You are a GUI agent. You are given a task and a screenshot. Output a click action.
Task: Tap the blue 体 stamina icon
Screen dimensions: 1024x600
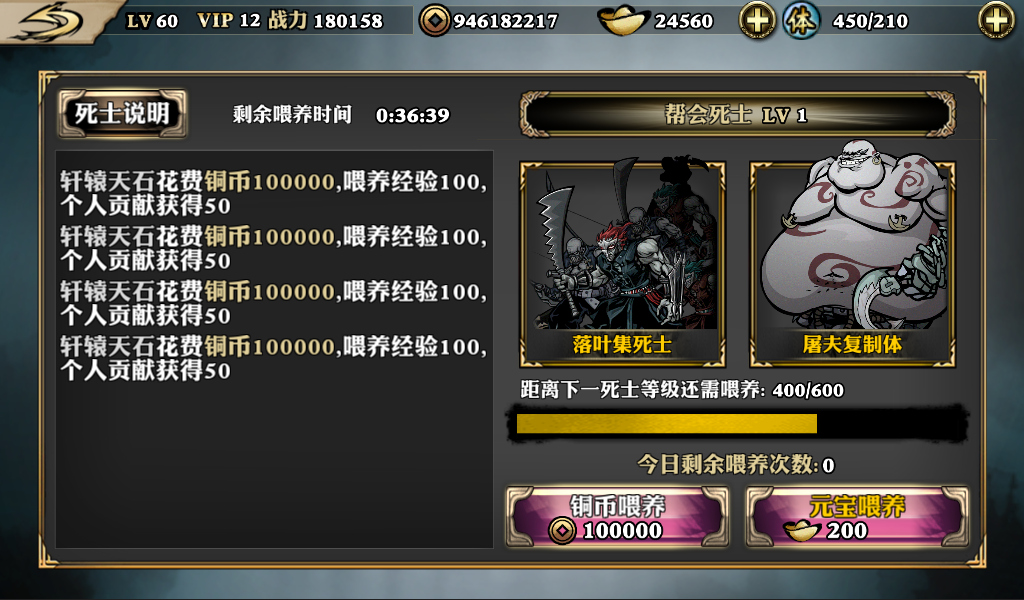point(801,20)
